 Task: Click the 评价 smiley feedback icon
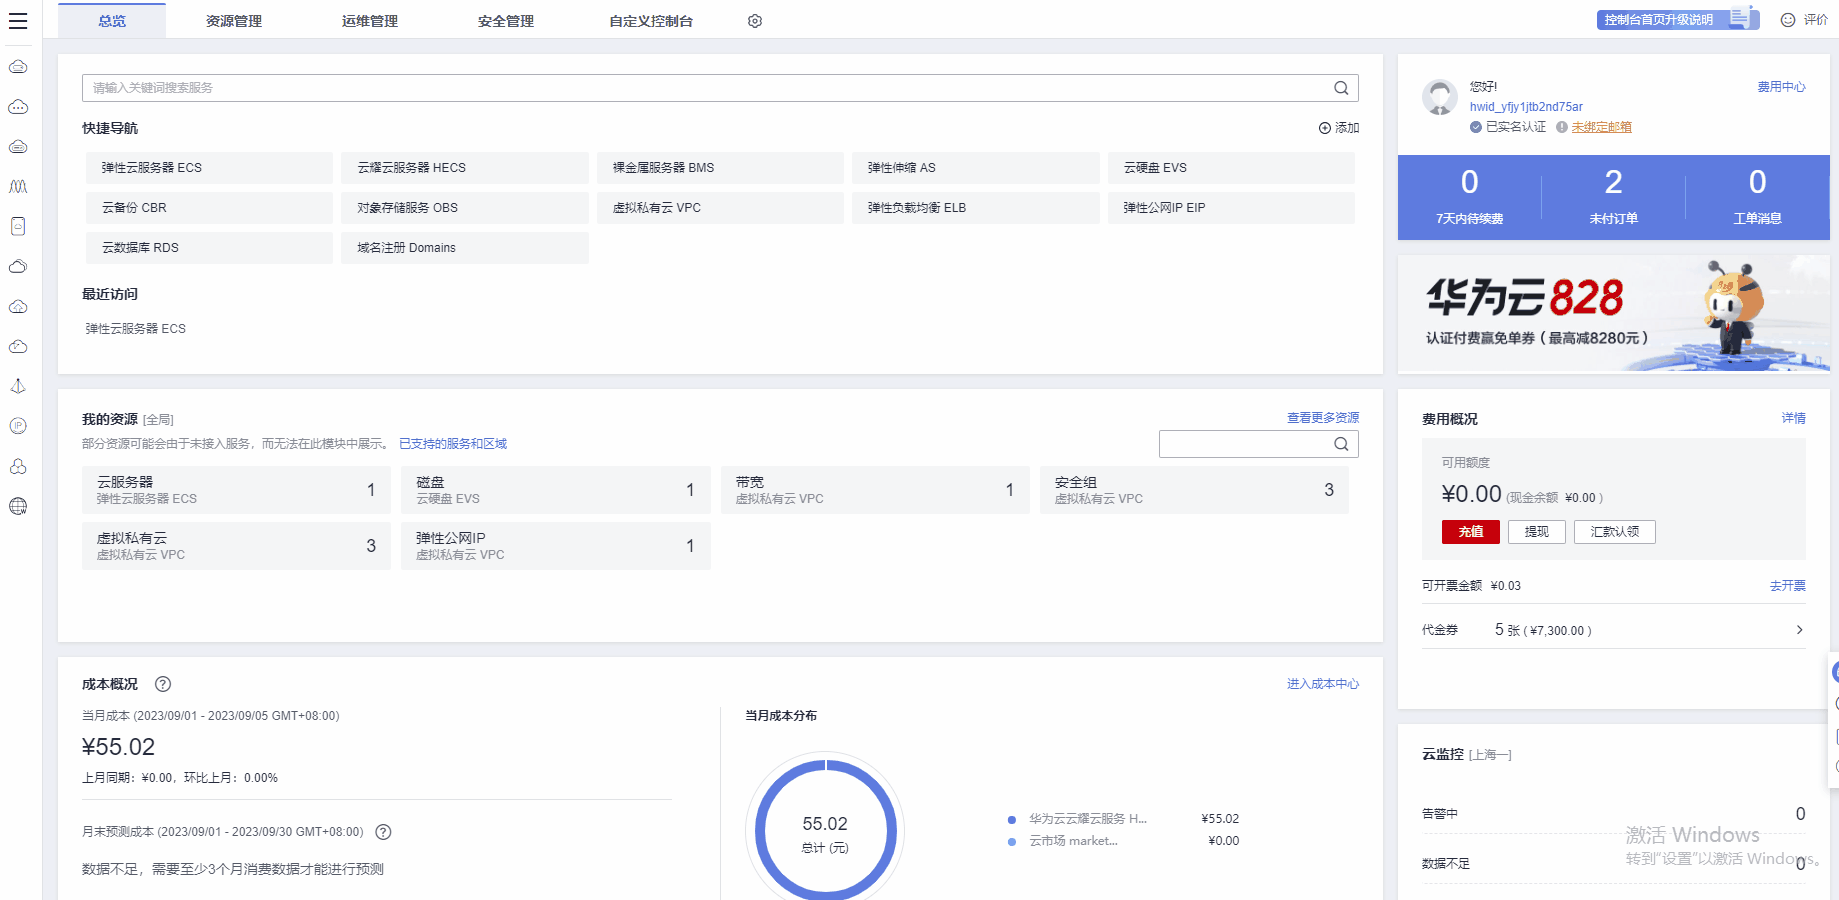[1788, 20]
